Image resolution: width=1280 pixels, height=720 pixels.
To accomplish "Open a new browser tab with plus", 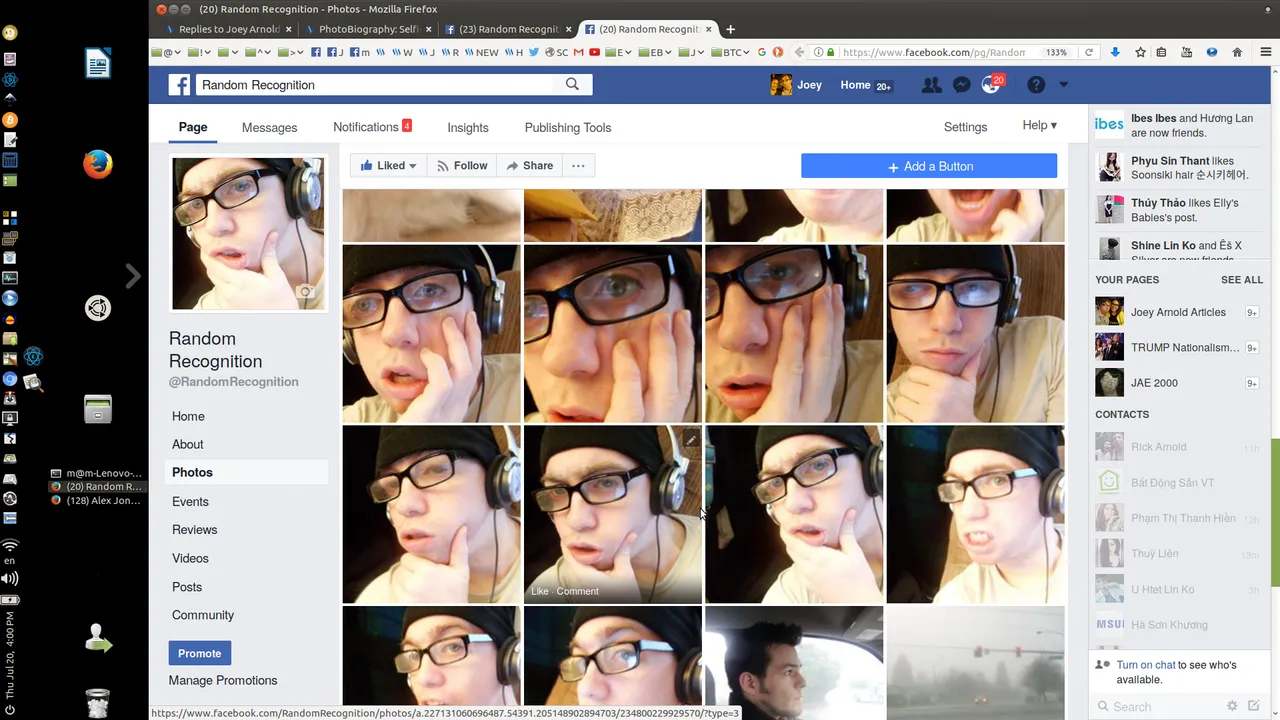I will [730, 29].
